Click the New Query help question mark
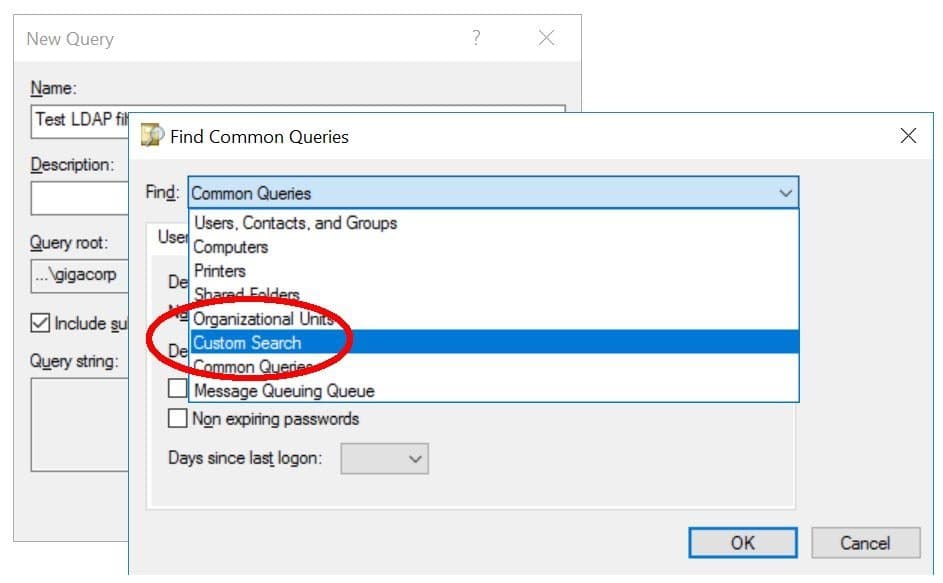The height and width of the screenshot is (583, 943). pyautogui.click(x=476, y=38)
